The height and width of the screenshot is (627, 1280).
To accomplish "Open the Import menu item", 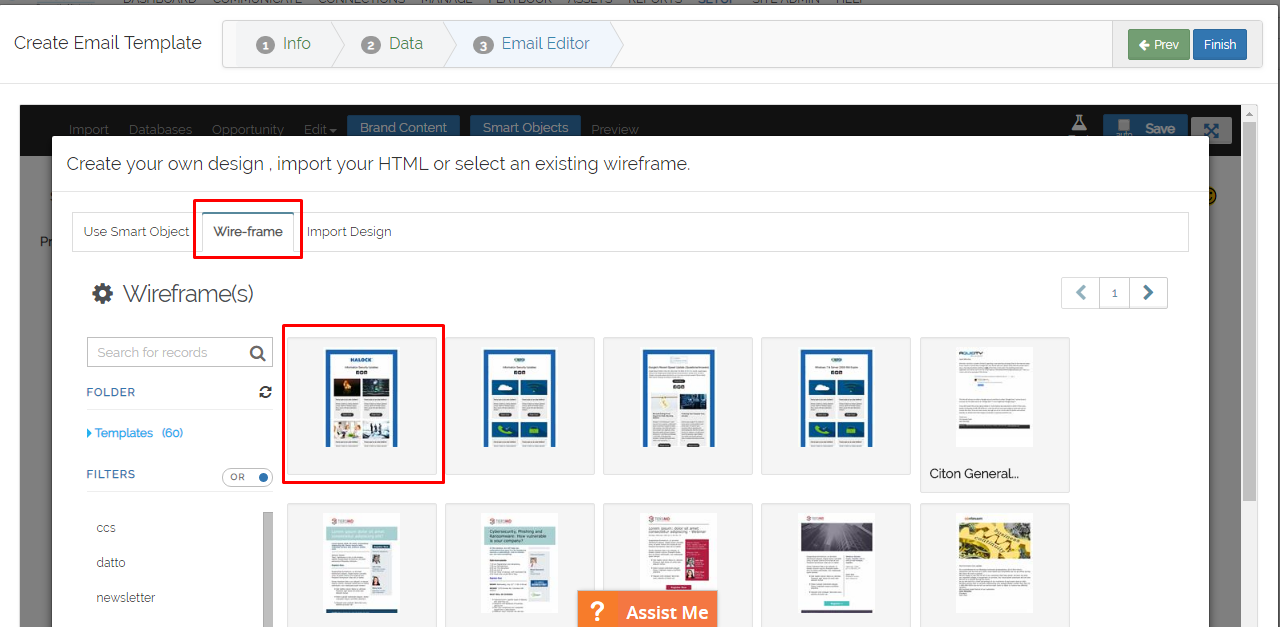I will pyautogui.click(x=89, y=129).
